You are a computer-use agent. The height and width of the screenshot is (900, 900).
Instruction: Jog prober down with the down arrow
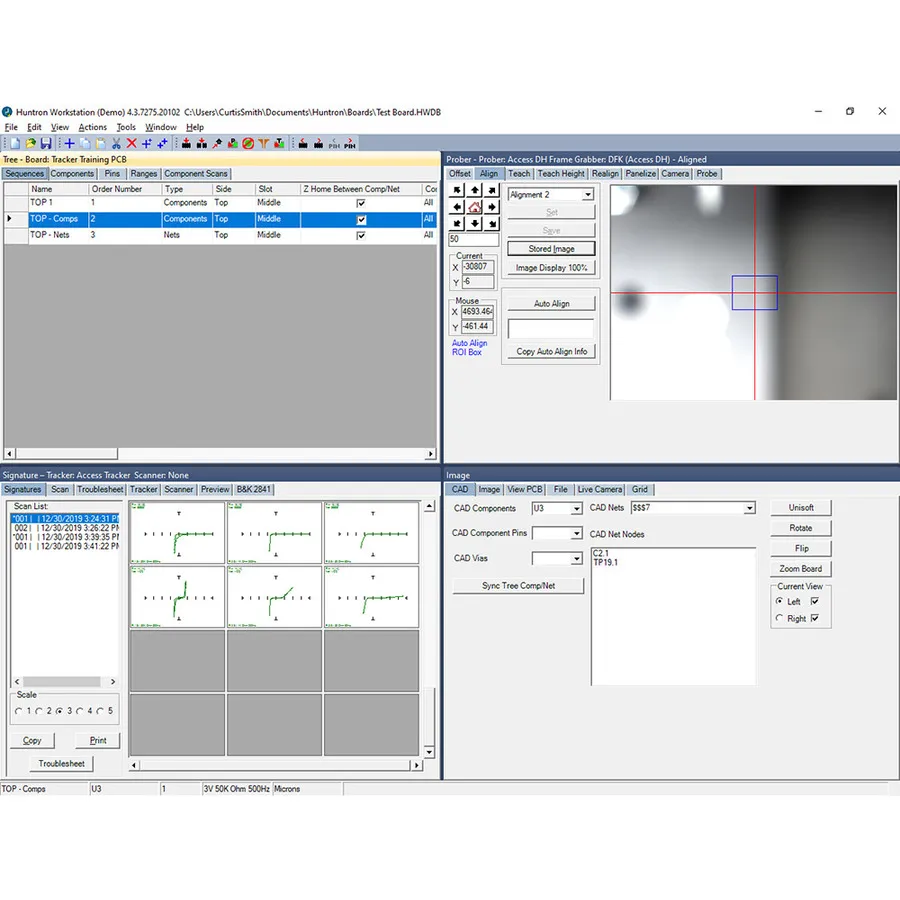[475, 223]
